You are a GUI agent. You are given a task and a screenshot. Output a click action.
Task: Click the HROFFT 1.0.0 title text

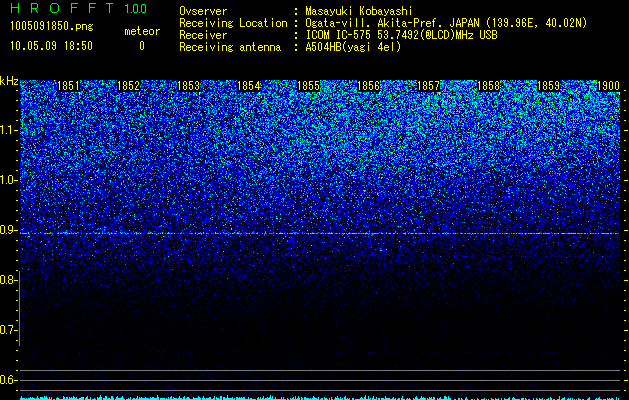pos(79,8)
